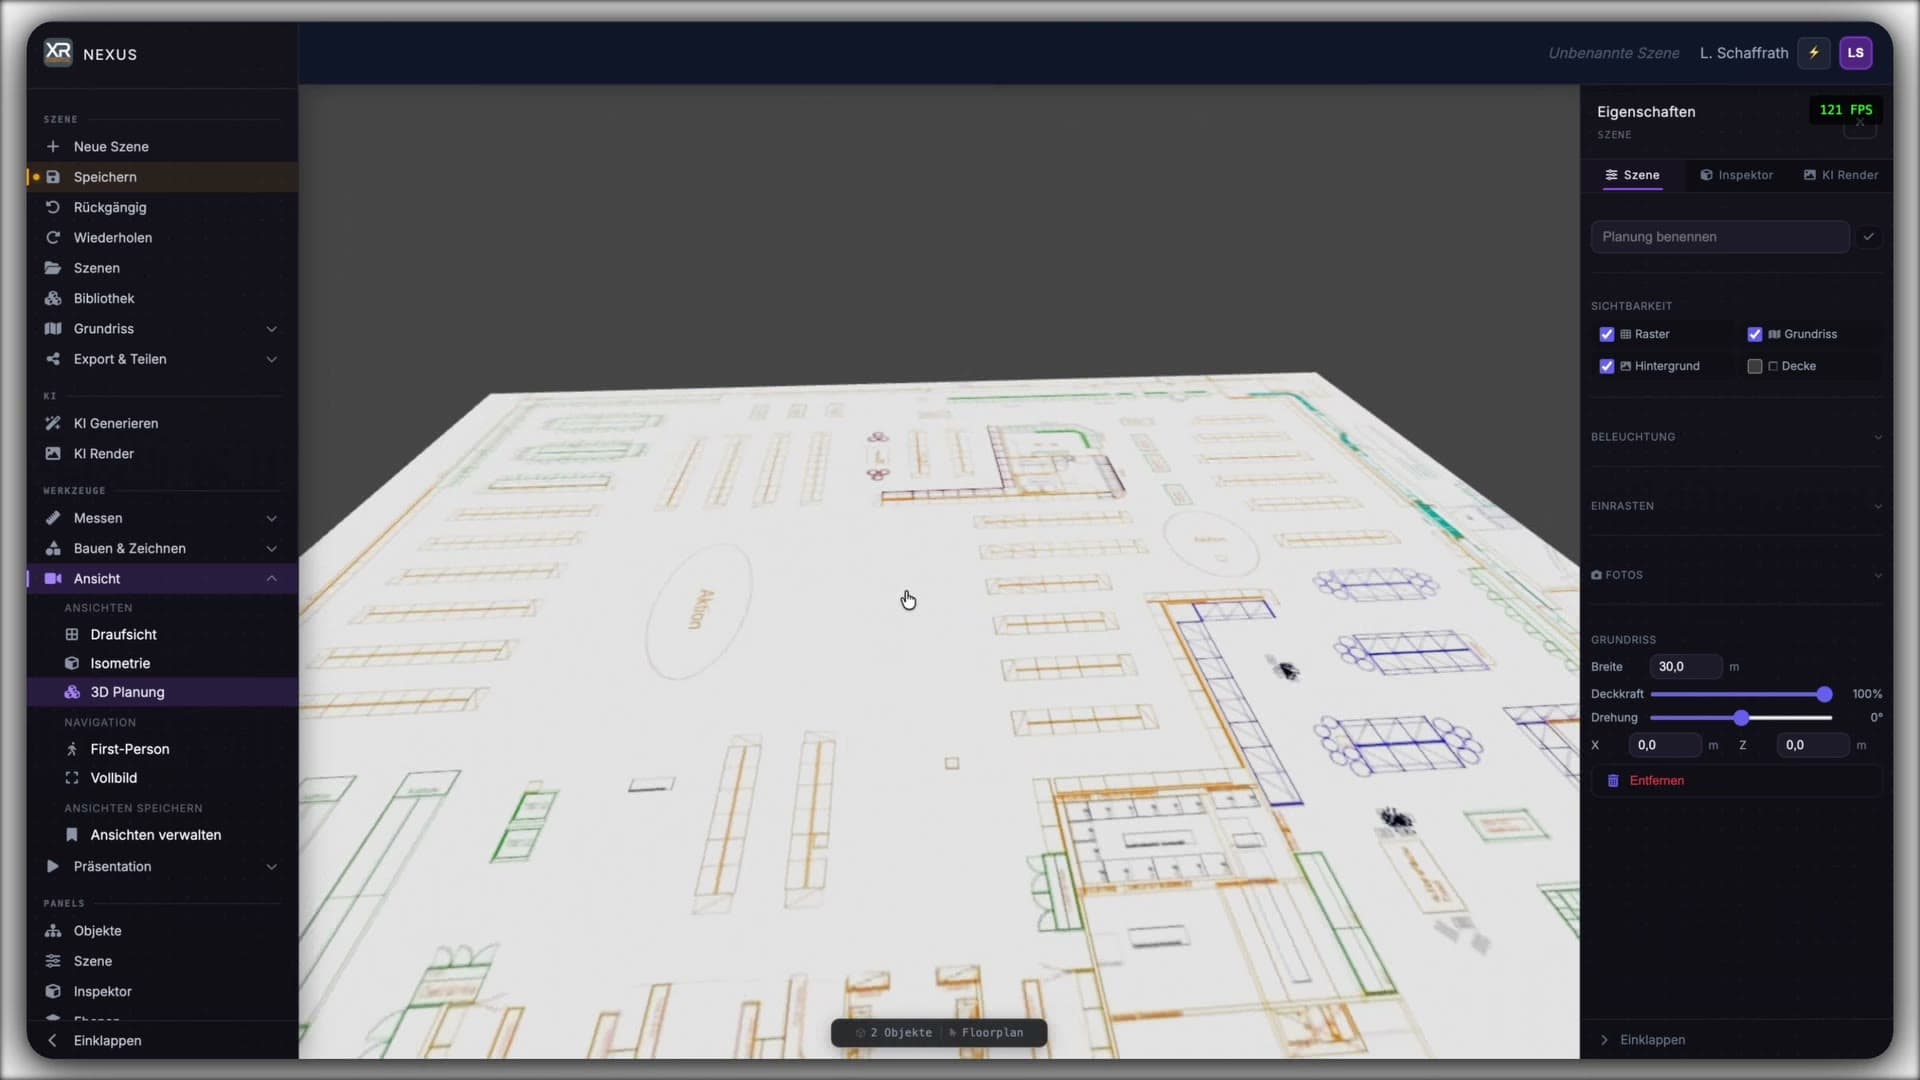The height and width of the screenshot is (1080, 1920).
Task: Toggle the Hintergrund visibility checkbox
Action: point(1607,366)
